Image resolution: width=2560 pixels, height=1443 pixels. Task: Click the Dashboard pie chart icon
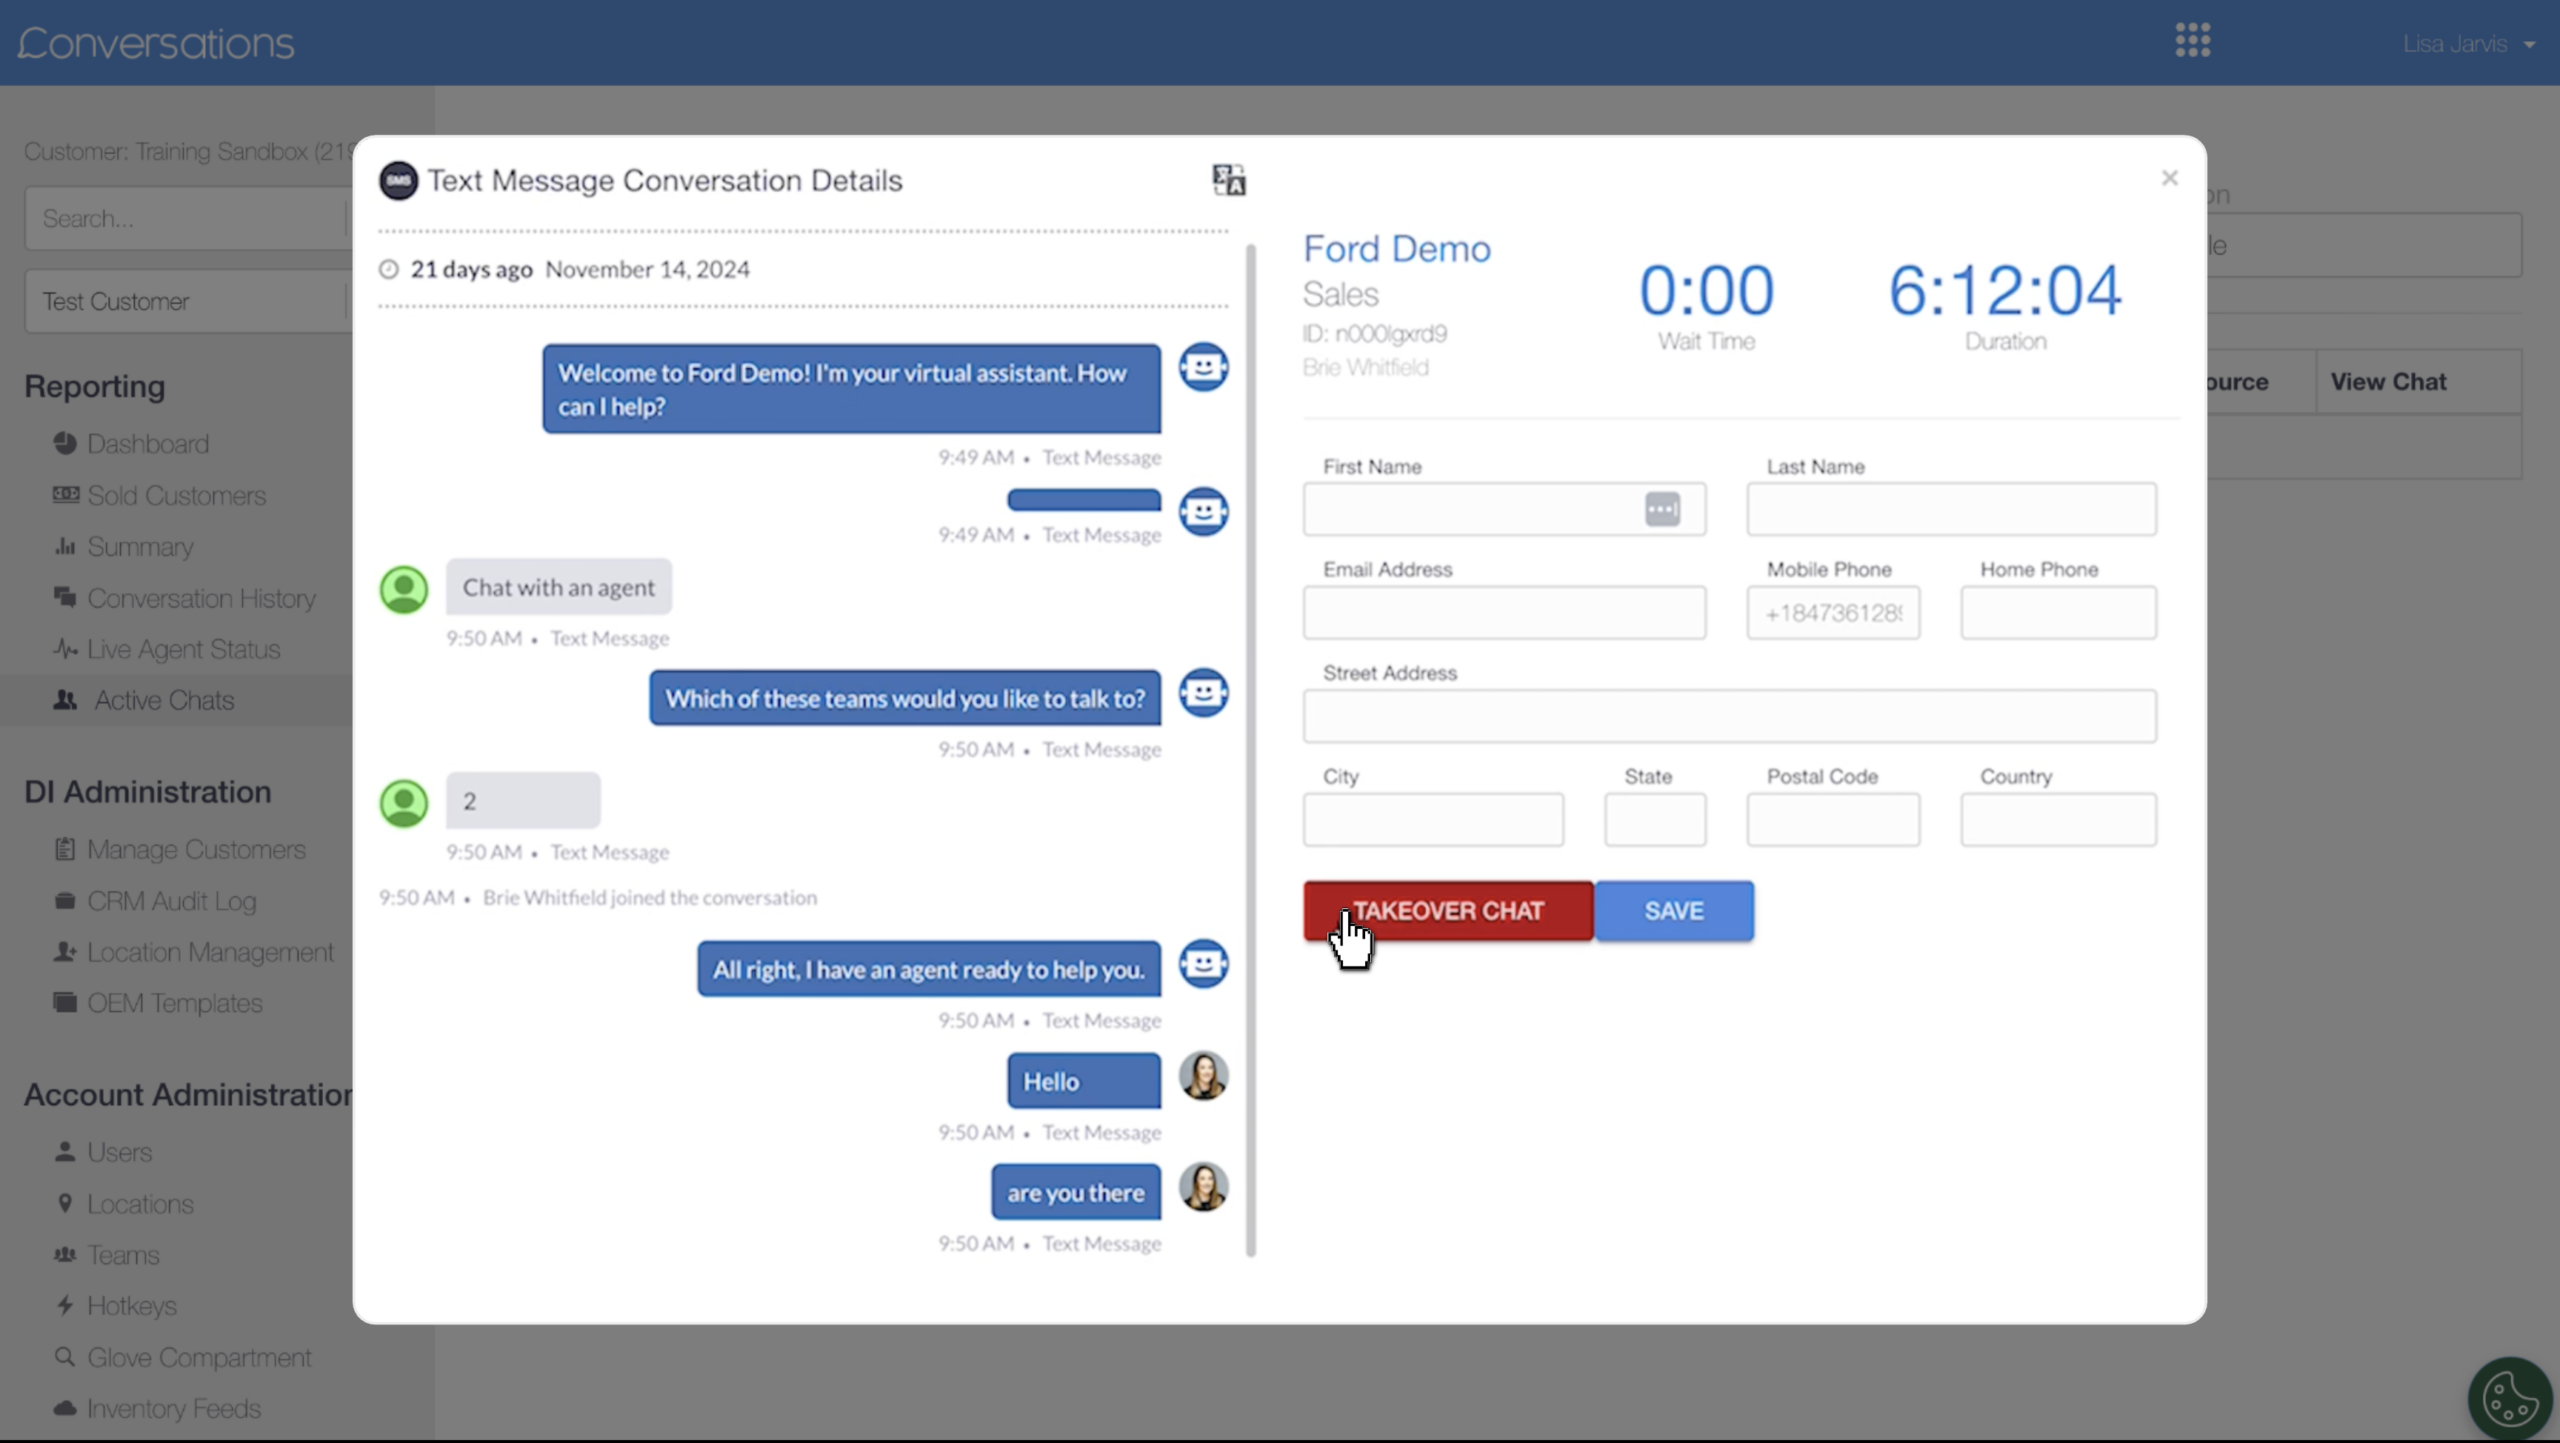[x=65, y=443]
